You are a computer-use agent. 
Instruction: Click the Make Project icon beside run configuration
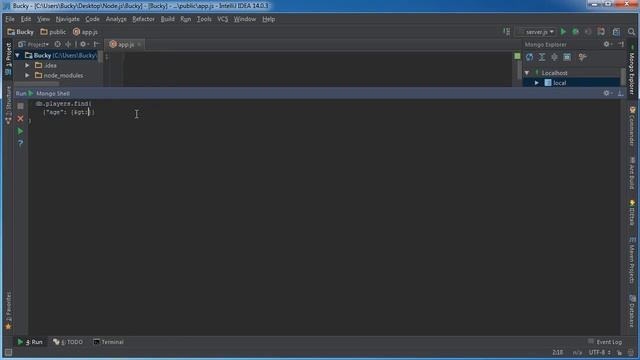click(507, 31)
